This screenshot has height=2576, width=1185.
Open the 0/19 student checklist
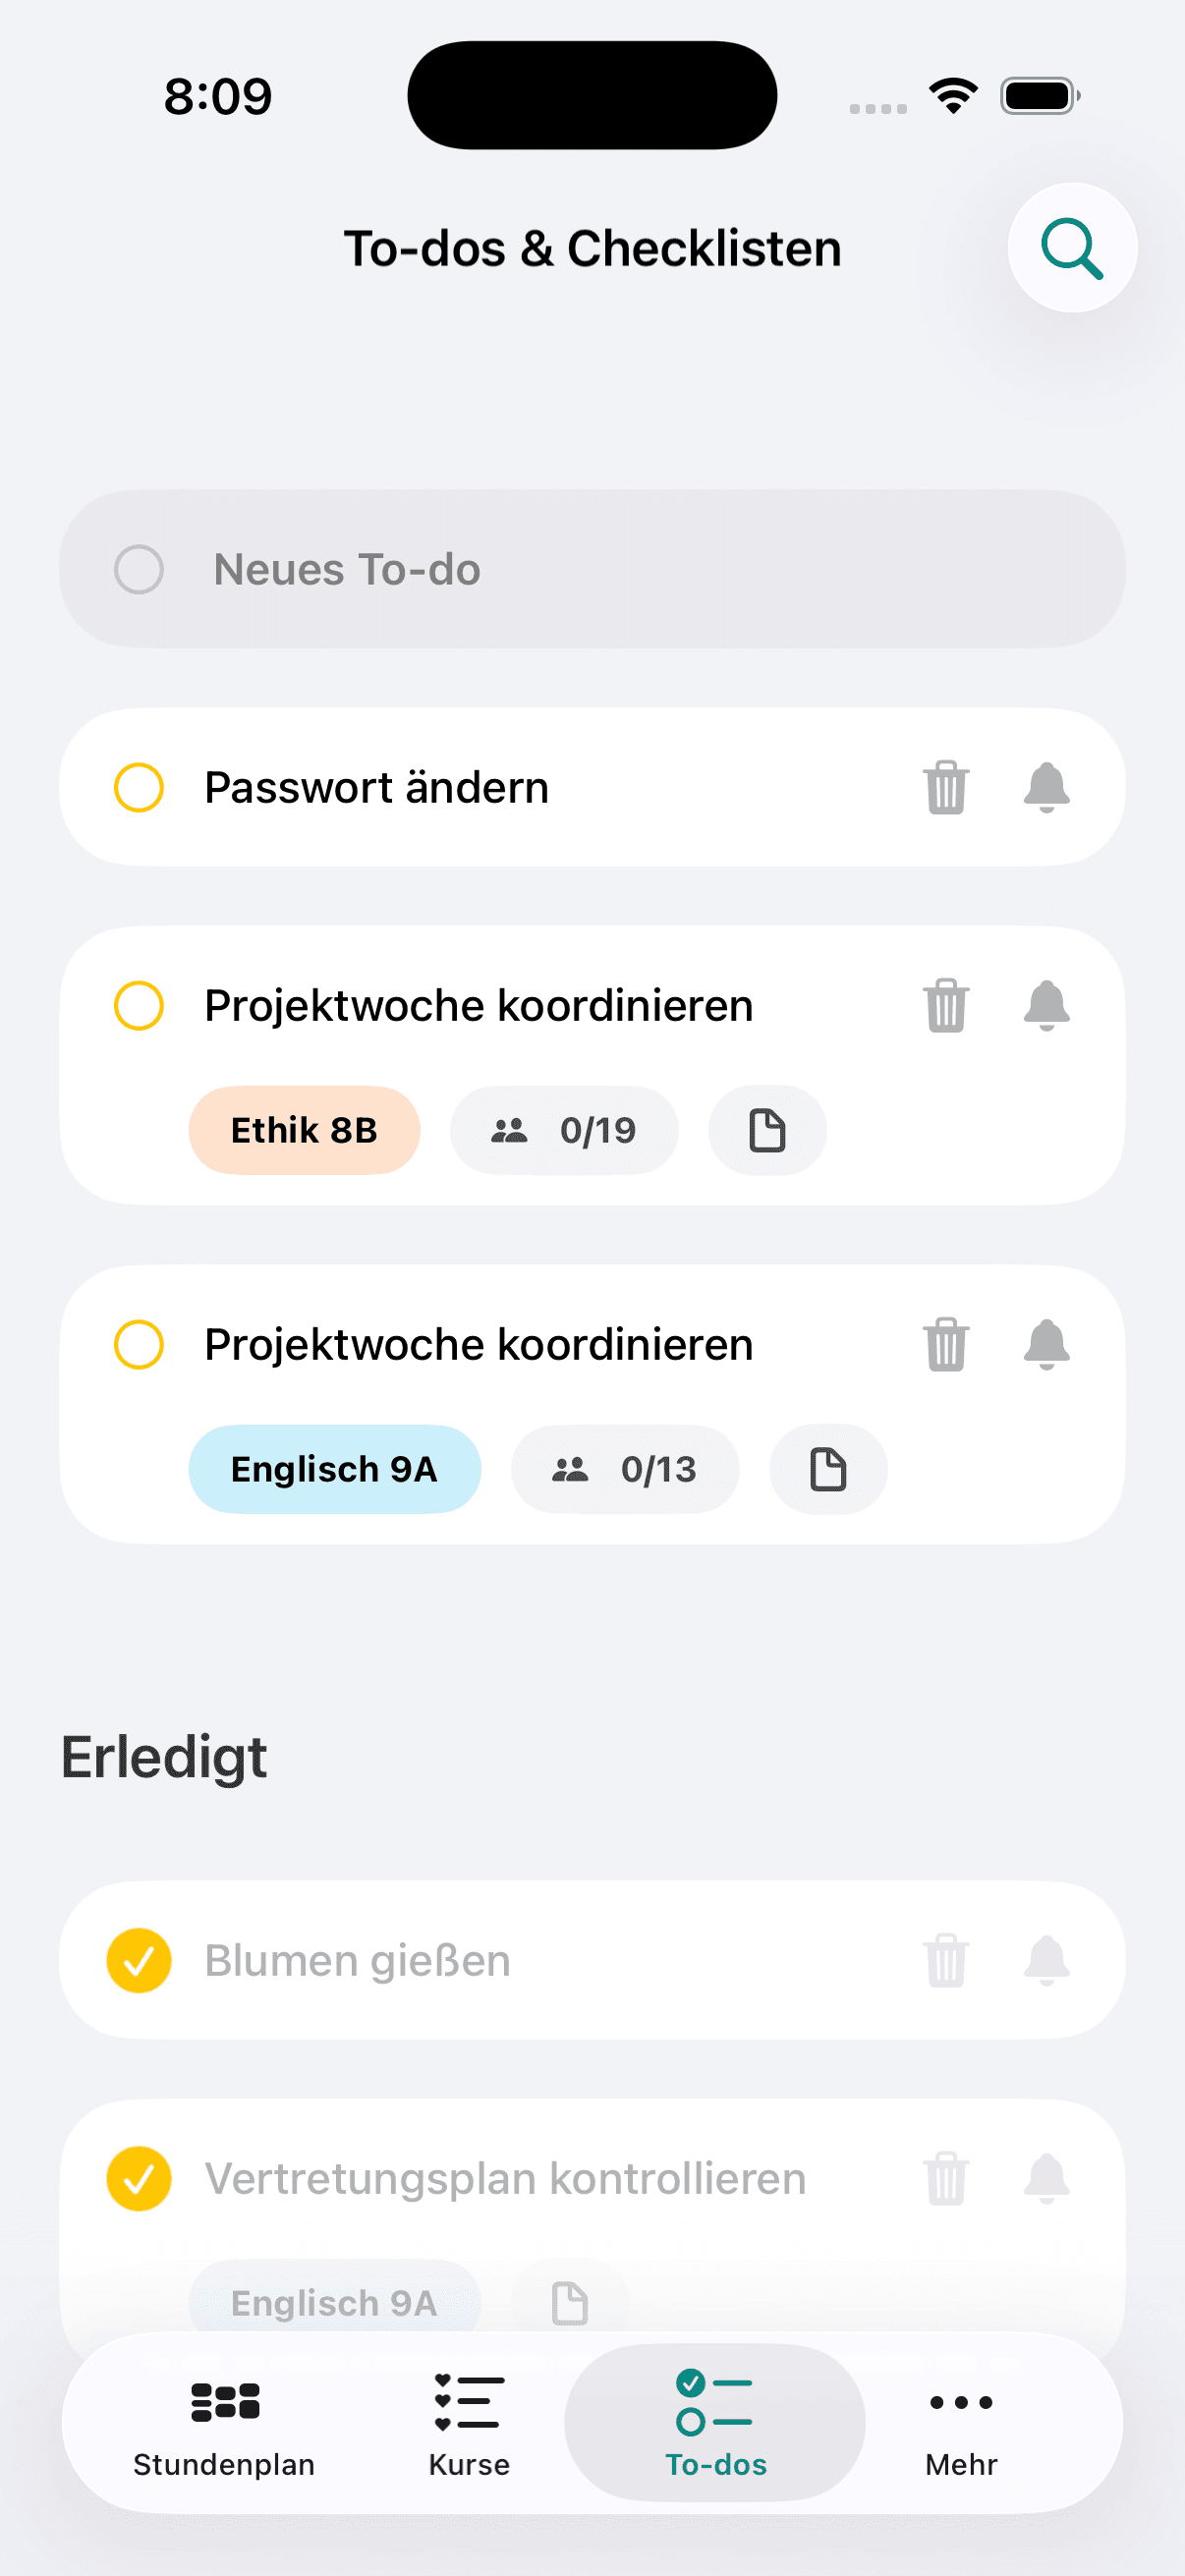tap(564, 1131)
